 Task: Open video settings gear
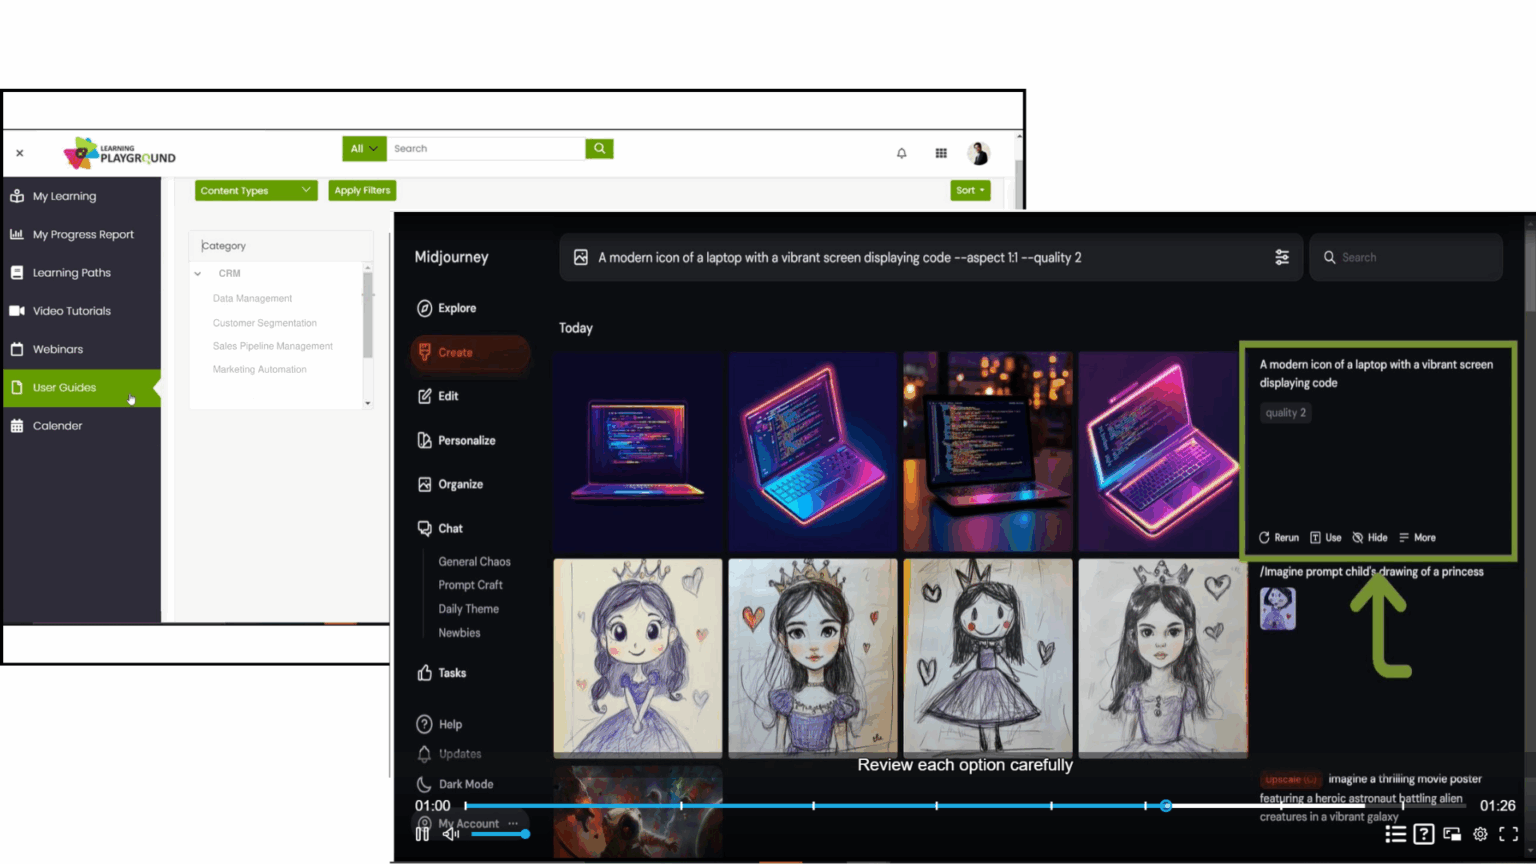[1480, 834]
